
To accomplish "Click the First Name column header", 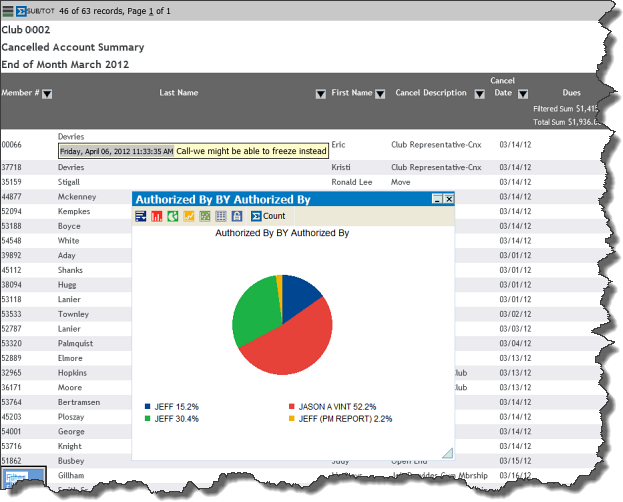I will click(x=352, y=93).
